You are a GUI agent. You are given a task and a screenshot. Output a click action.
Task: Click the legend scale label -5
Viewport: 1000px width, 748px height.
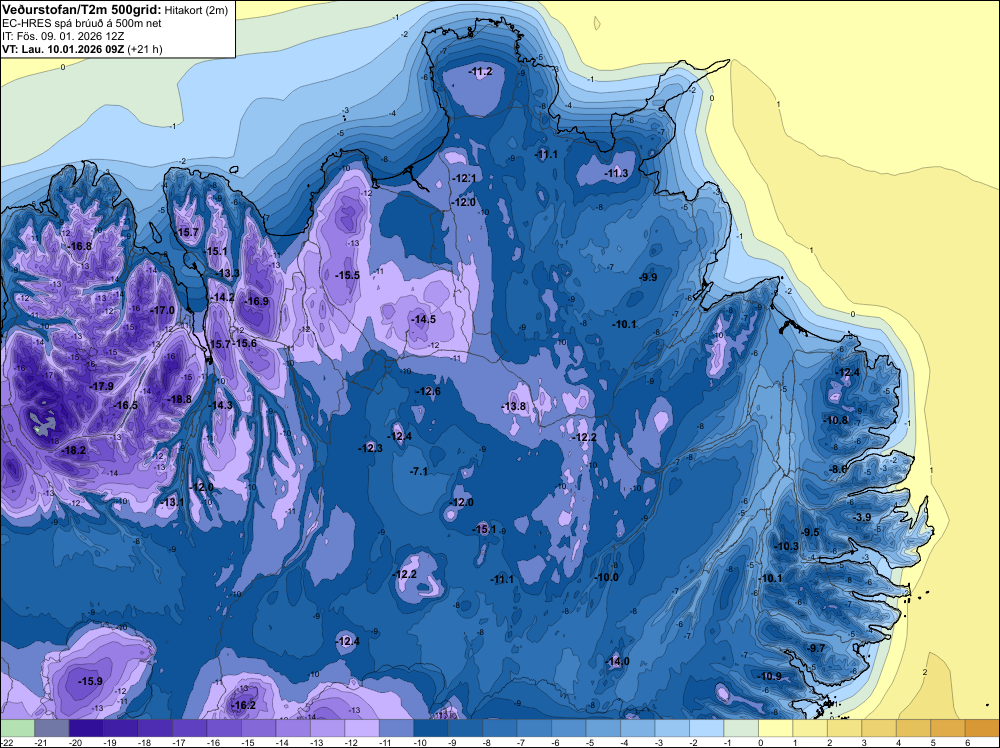(x=589, y=742)
